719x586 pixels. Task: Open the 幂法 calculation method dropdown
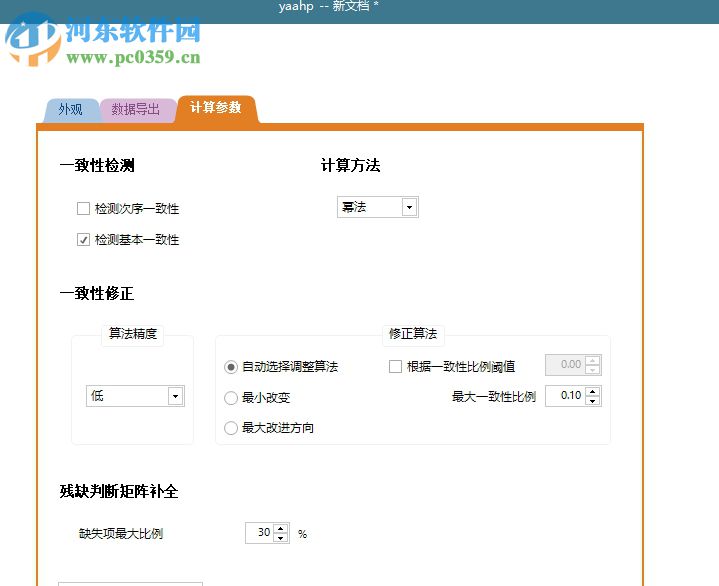click(x=377, y=207)
